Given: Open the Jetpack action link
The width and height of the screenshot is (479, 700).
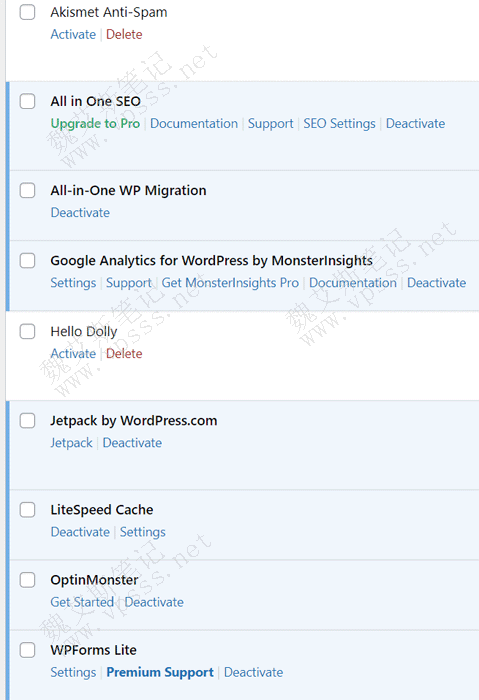Looking at the screenshot, I should click(x=71, y=443).
